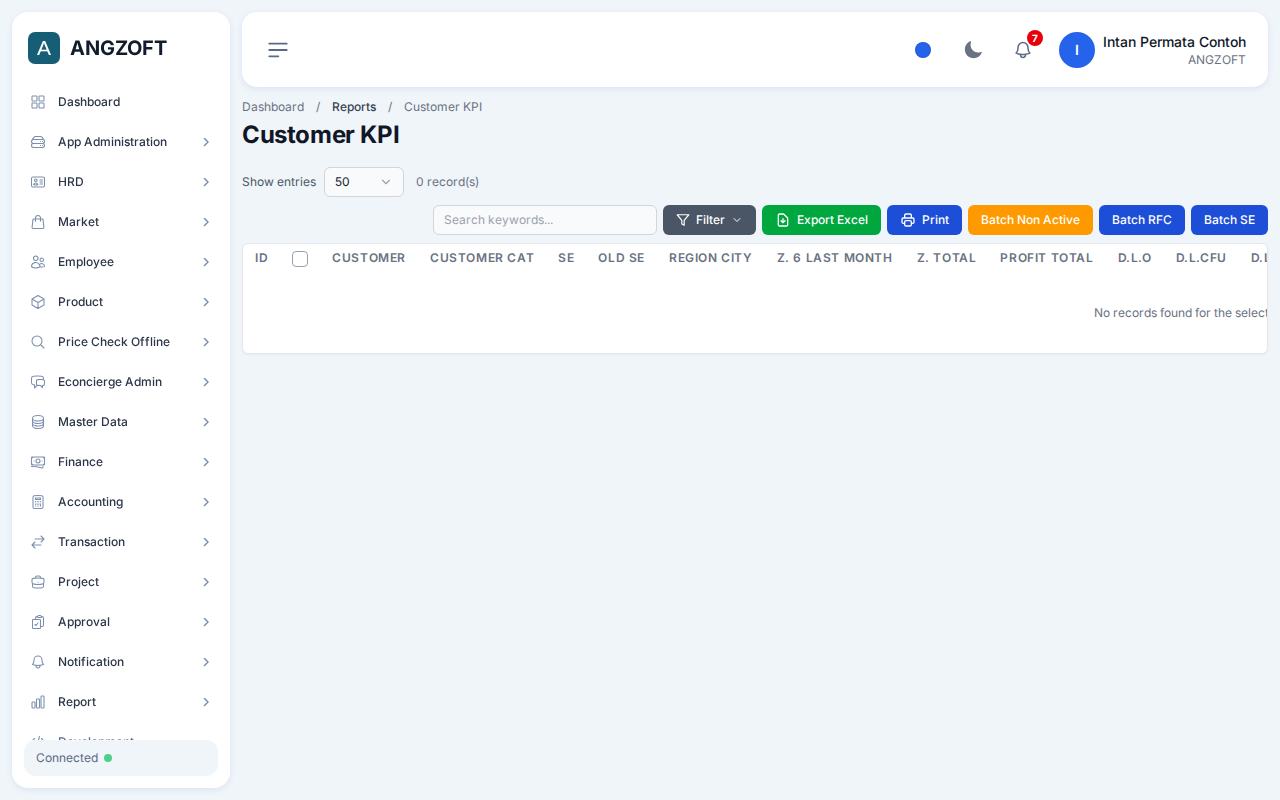1280x800 pixels.
Task: Toggle dark mode moon icon
Action: [x=973, y=50]
